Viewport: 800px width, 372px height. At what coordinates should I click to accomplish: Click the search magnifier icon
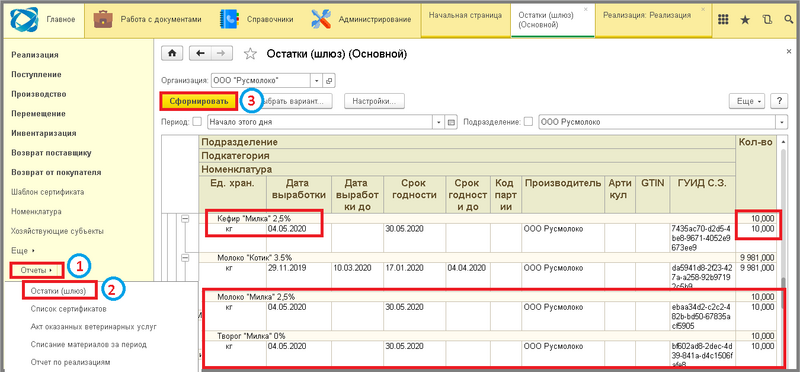[x=789, y=19]
